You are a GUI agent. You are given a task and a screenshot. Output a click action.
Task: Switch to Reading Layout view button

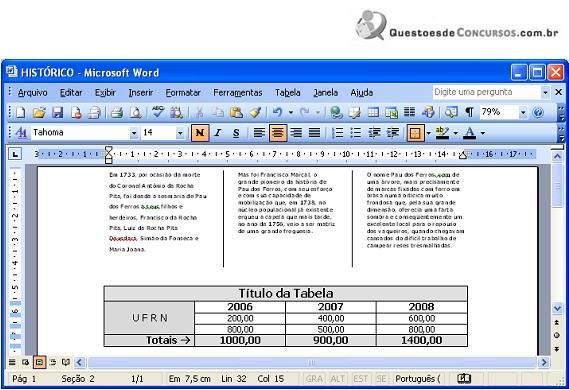click(66, 362)
